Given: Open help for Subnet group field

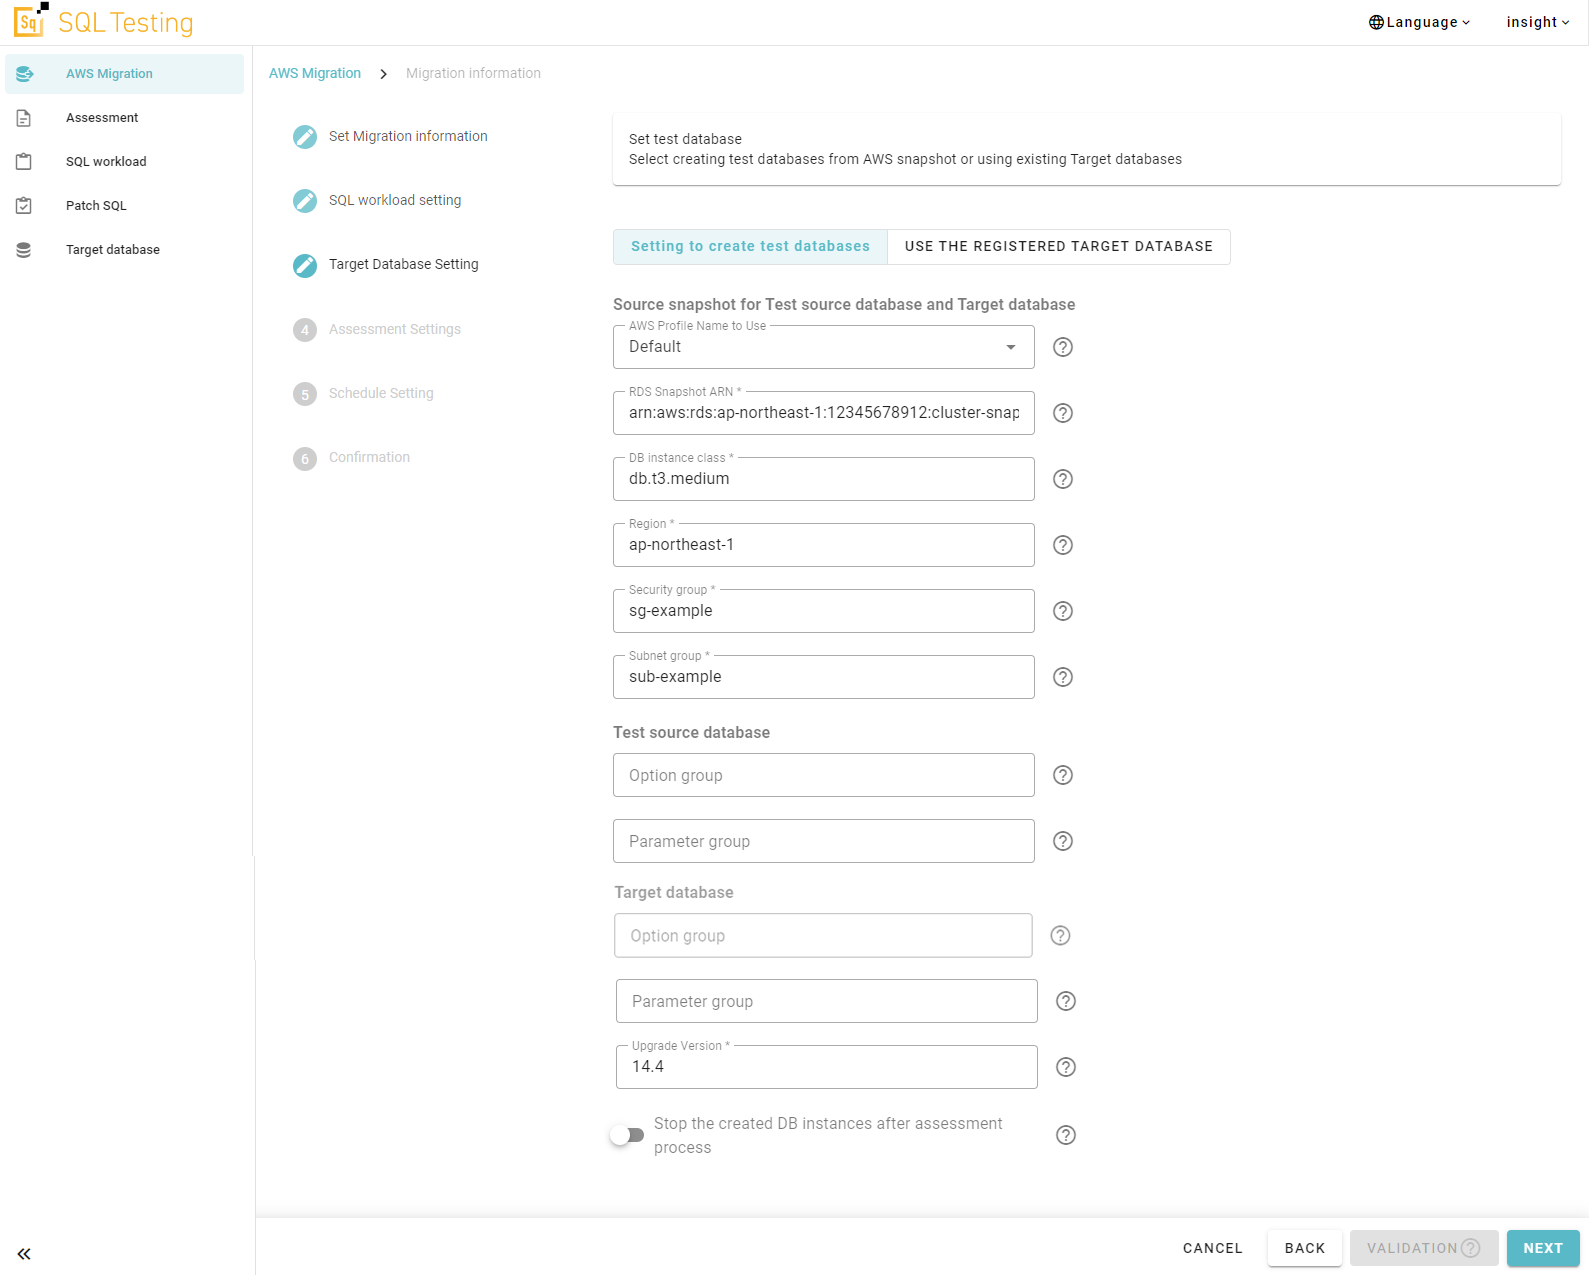Looking at the screenshot, I should (1063, 677).
